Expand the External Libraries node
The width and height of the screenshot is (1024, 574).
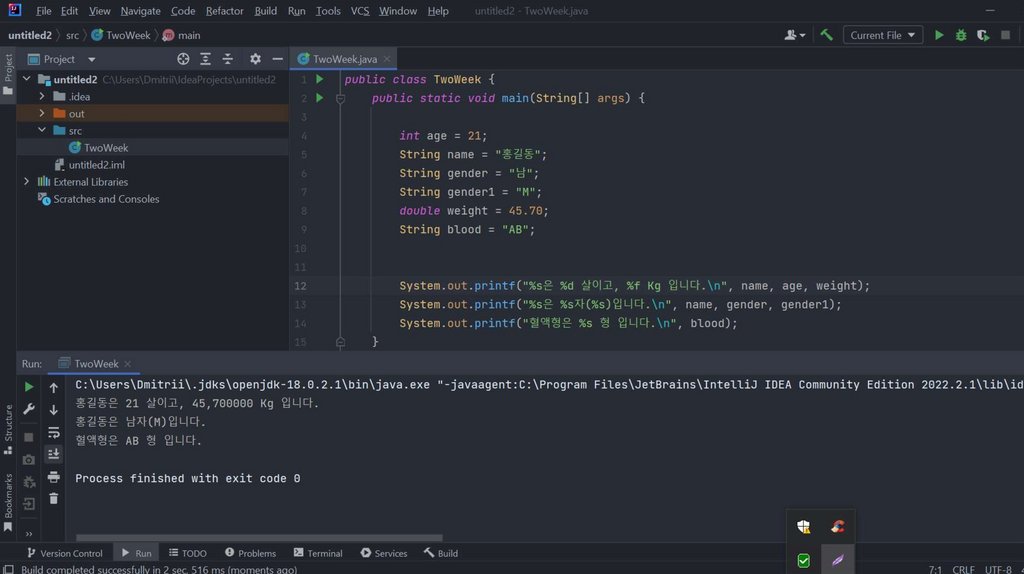coord(27,182)
